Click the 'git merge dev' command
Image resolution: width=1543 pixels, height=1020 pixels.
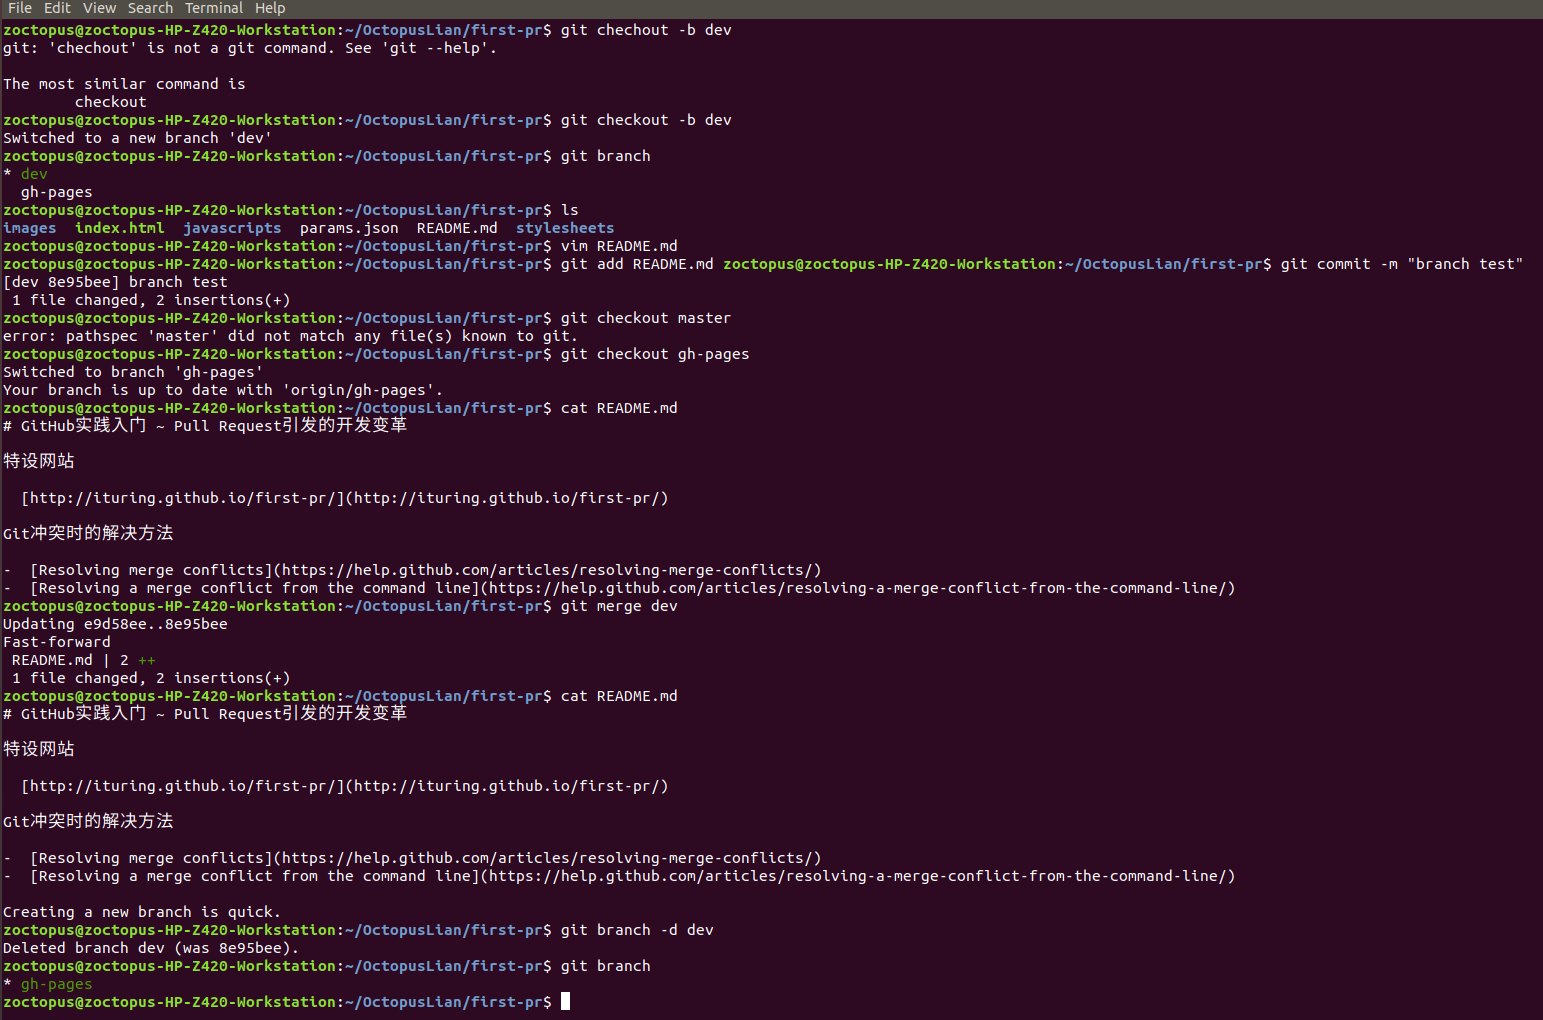619,606
